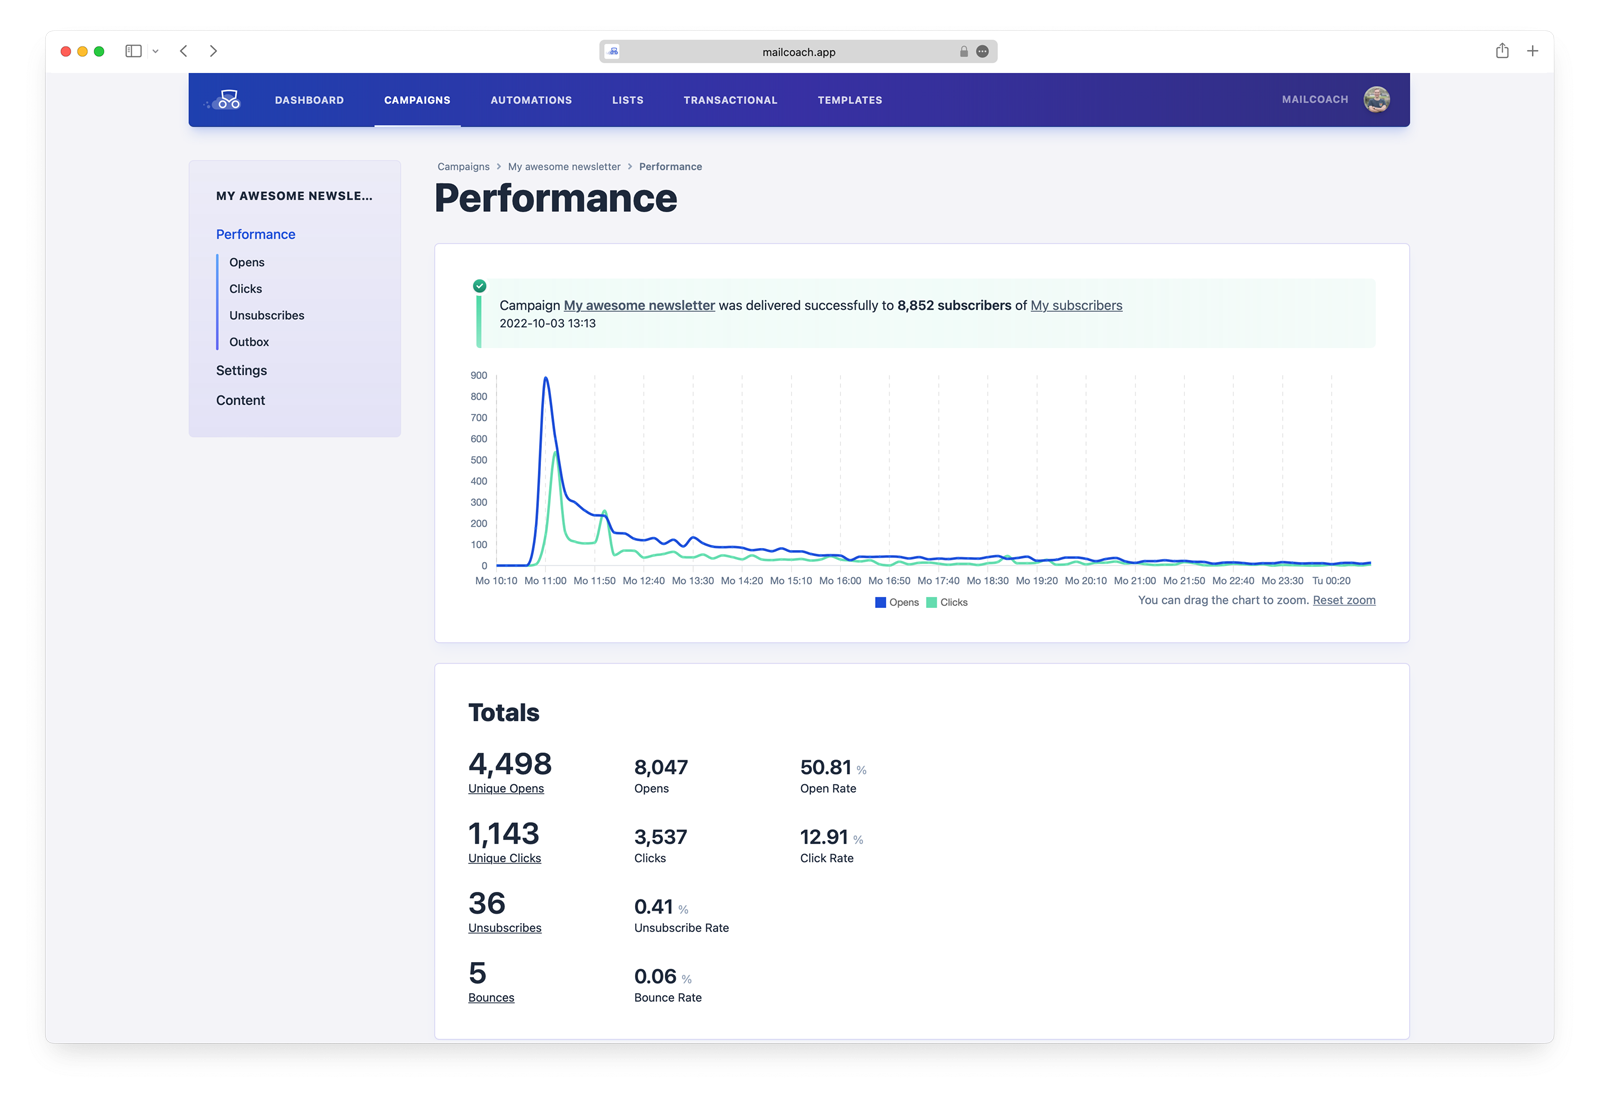Click the opens peak on the chart

coord(546,378)
